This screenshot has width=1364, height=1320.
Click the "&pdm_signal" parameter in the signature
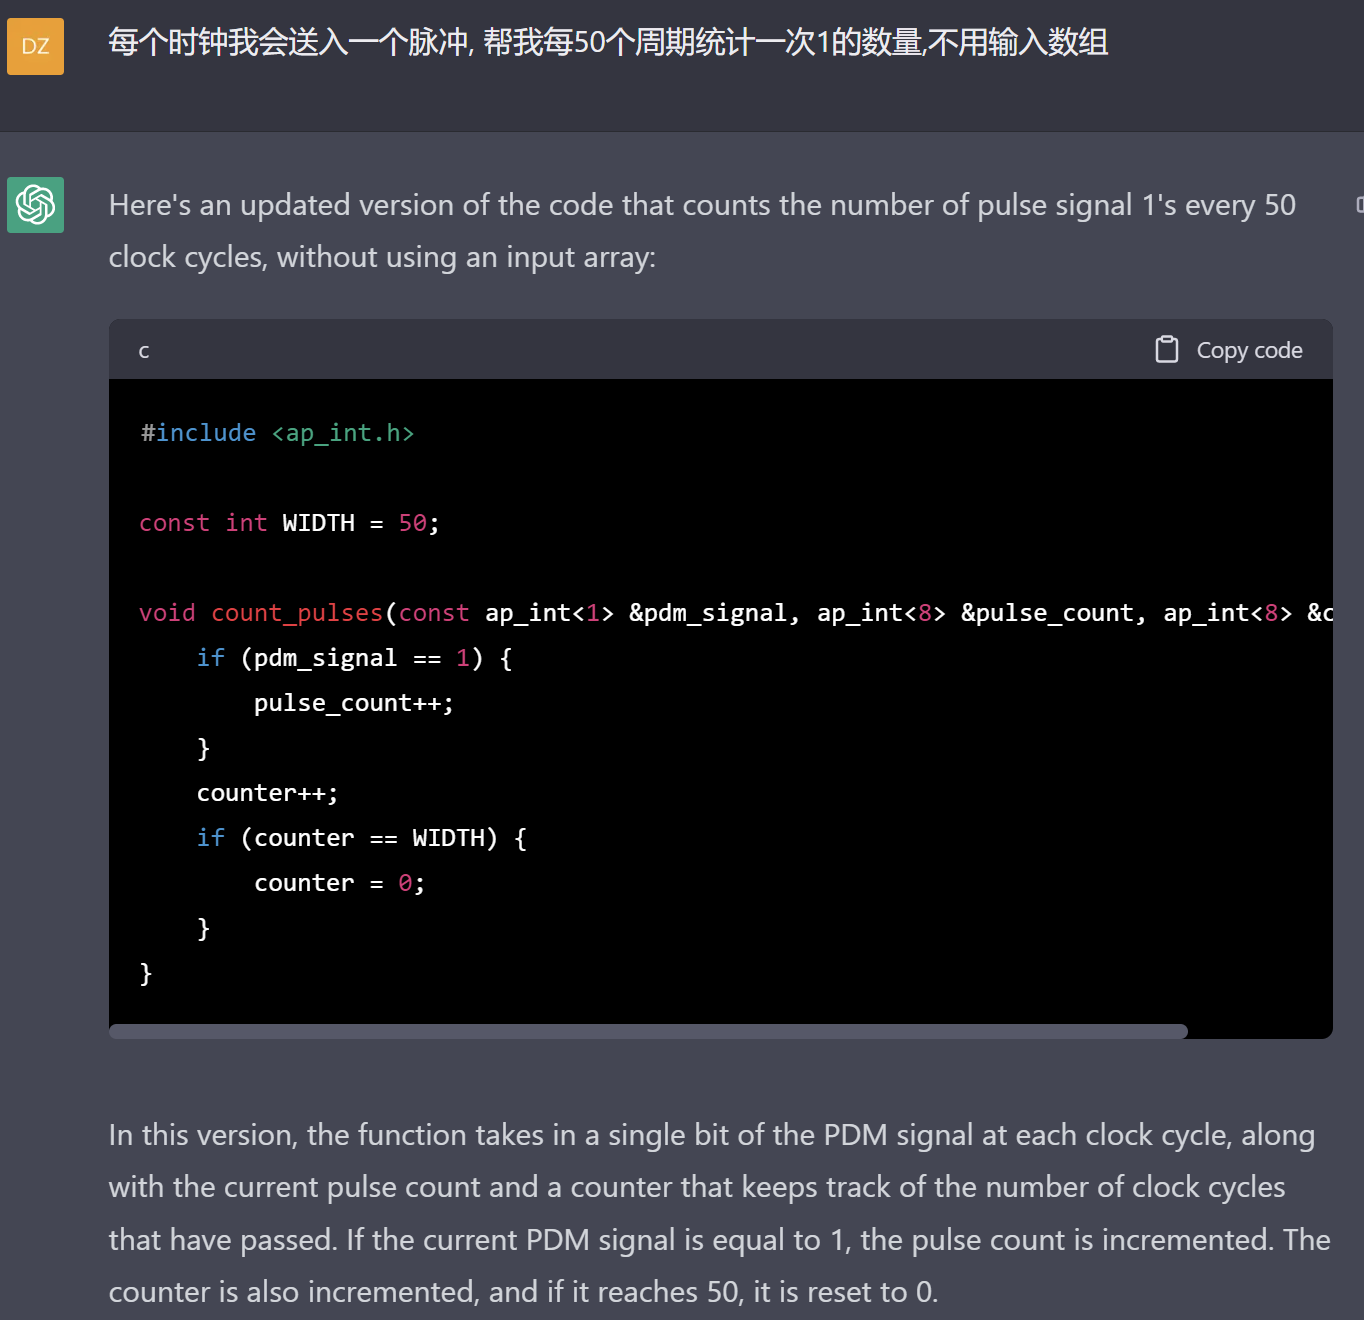(x=706, y=613)
